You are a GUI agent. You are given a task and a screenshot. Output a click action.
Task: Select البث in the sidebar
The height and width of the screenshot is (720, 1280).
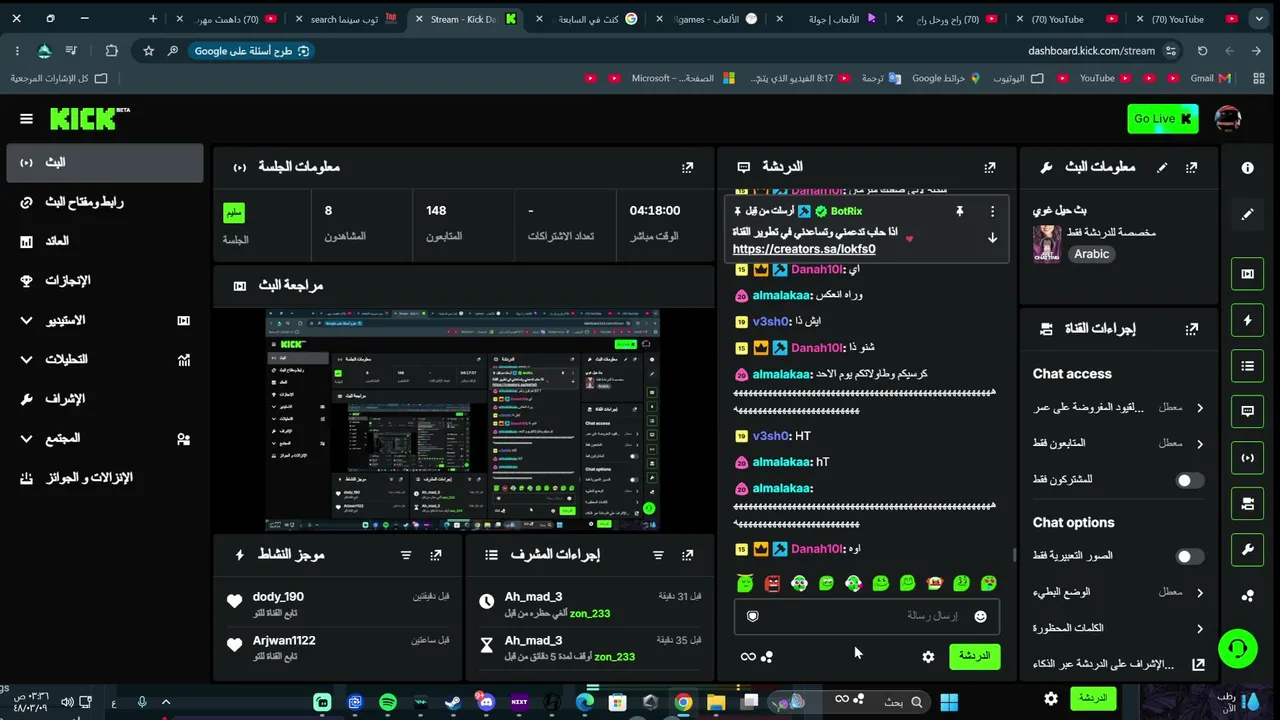click(105, 162)
